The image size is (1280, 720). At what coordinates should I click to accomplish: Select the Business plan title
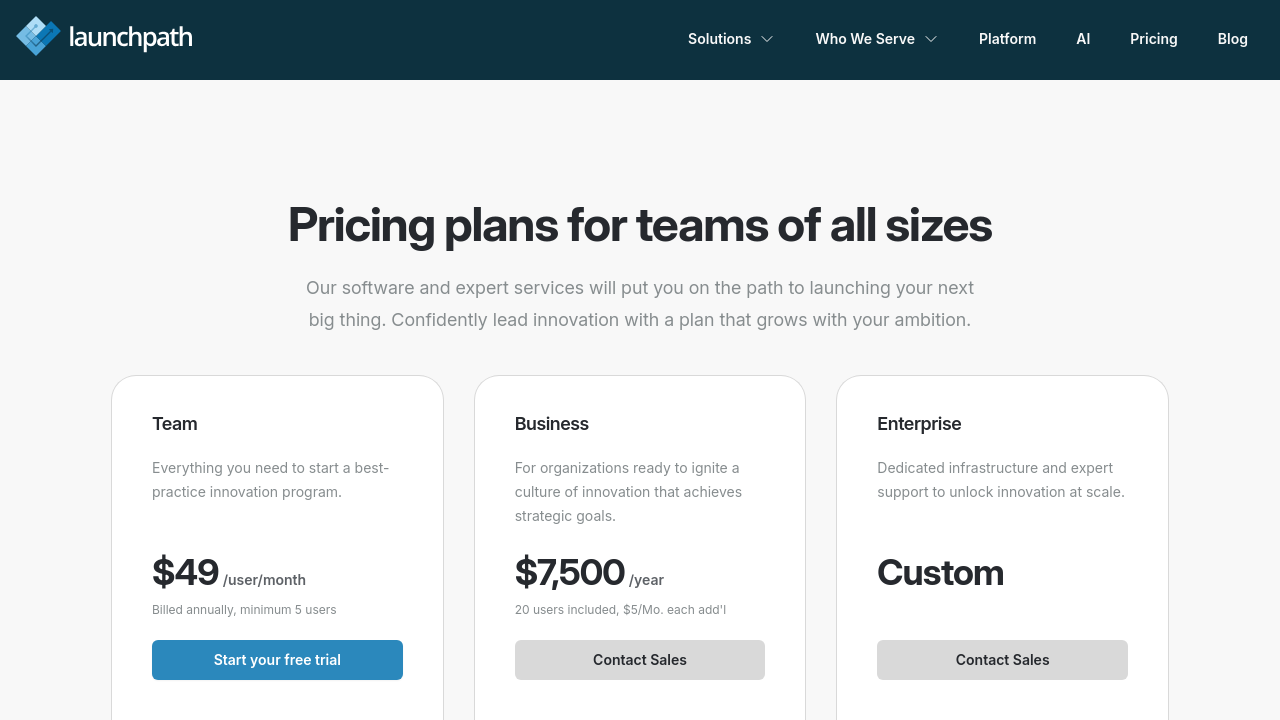coord(552,424)
